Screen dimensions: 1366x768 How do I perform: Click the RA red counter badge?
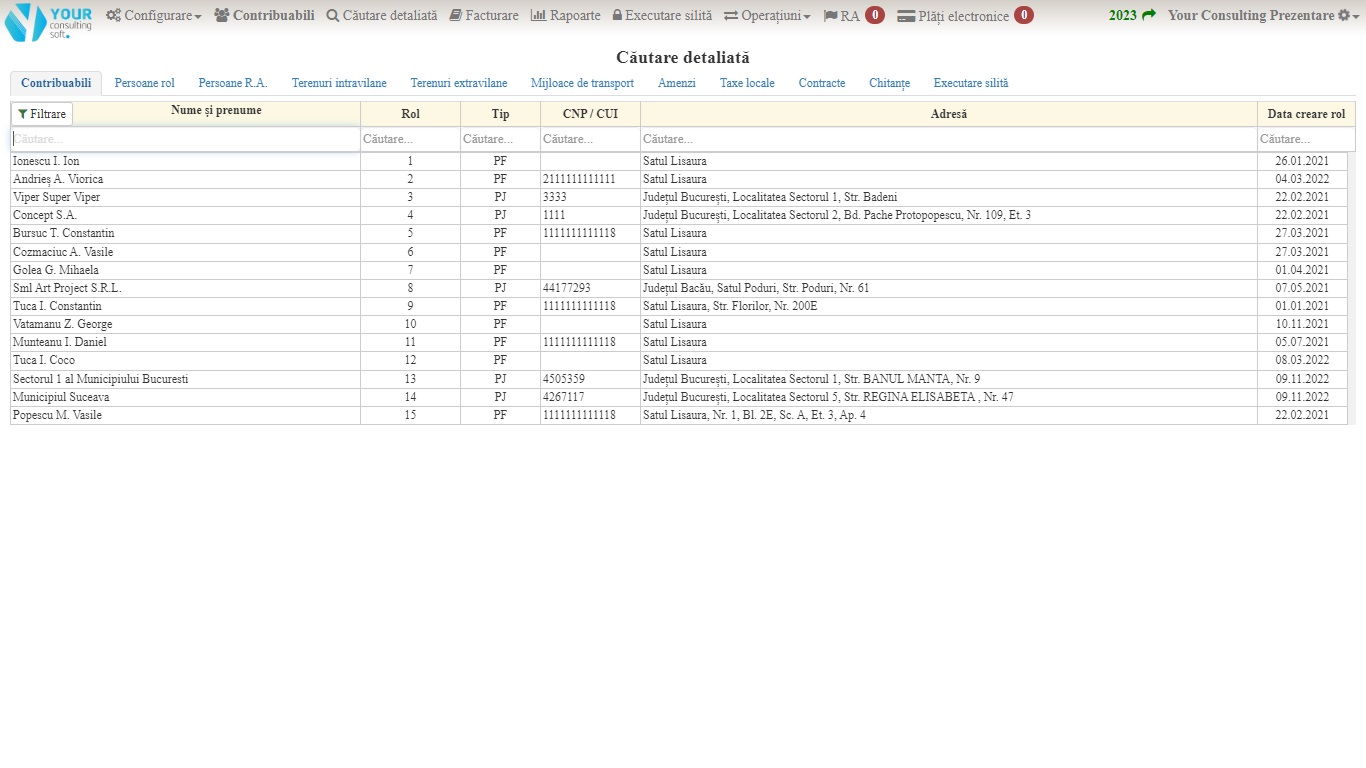(x=875, y=15)
